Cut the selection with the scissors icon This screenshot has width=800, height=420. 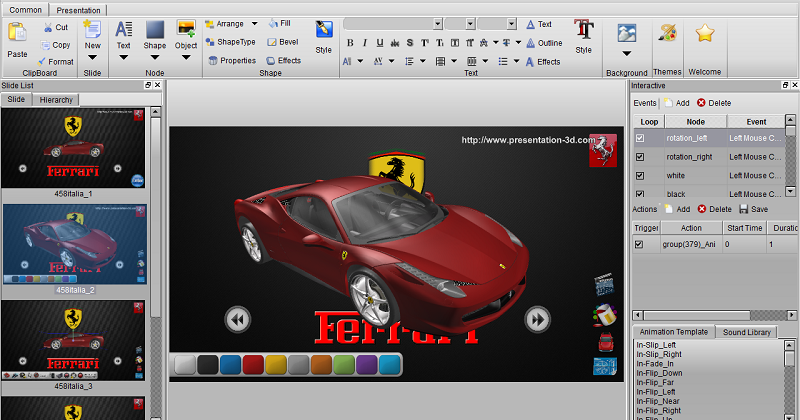click(x=48, y=28)
